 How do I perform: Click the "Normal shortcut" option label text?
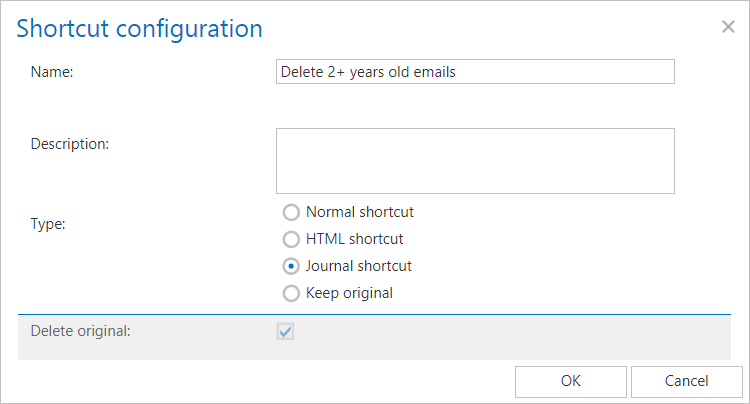click(x=359, y=212)
